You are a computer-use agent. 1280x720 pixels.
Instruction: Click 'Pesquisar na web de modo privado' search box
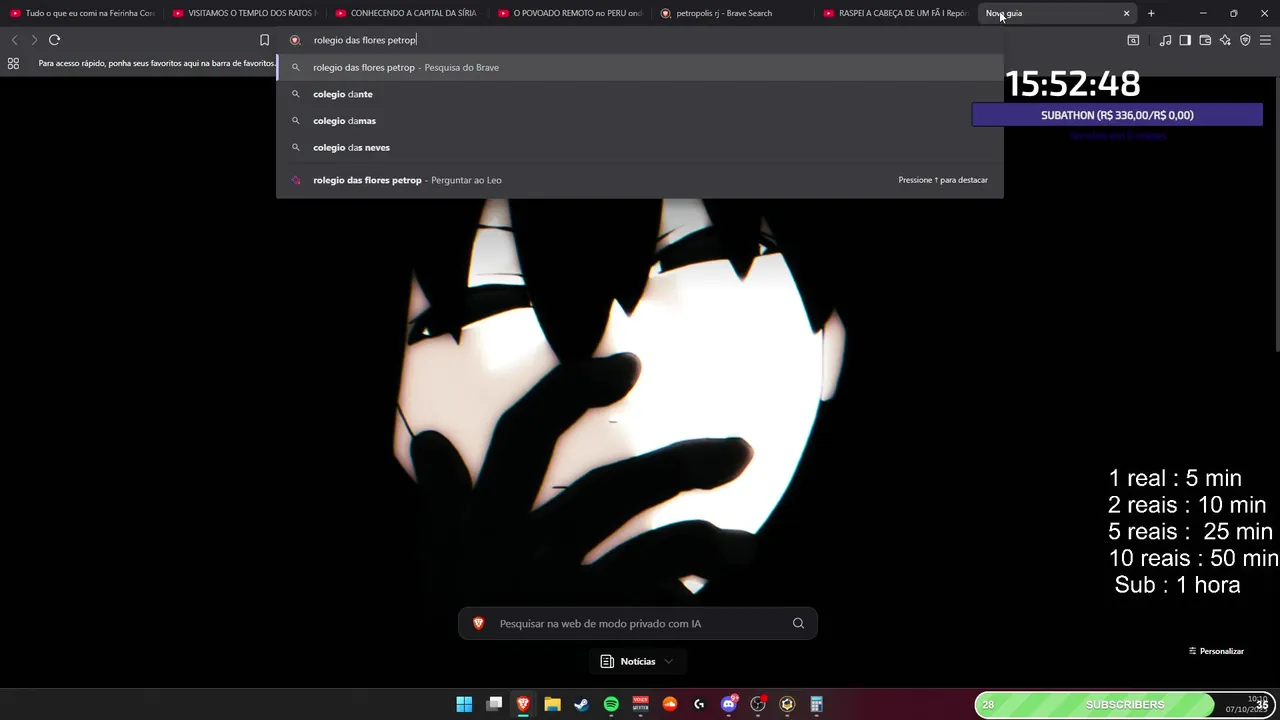coord(638,623)
